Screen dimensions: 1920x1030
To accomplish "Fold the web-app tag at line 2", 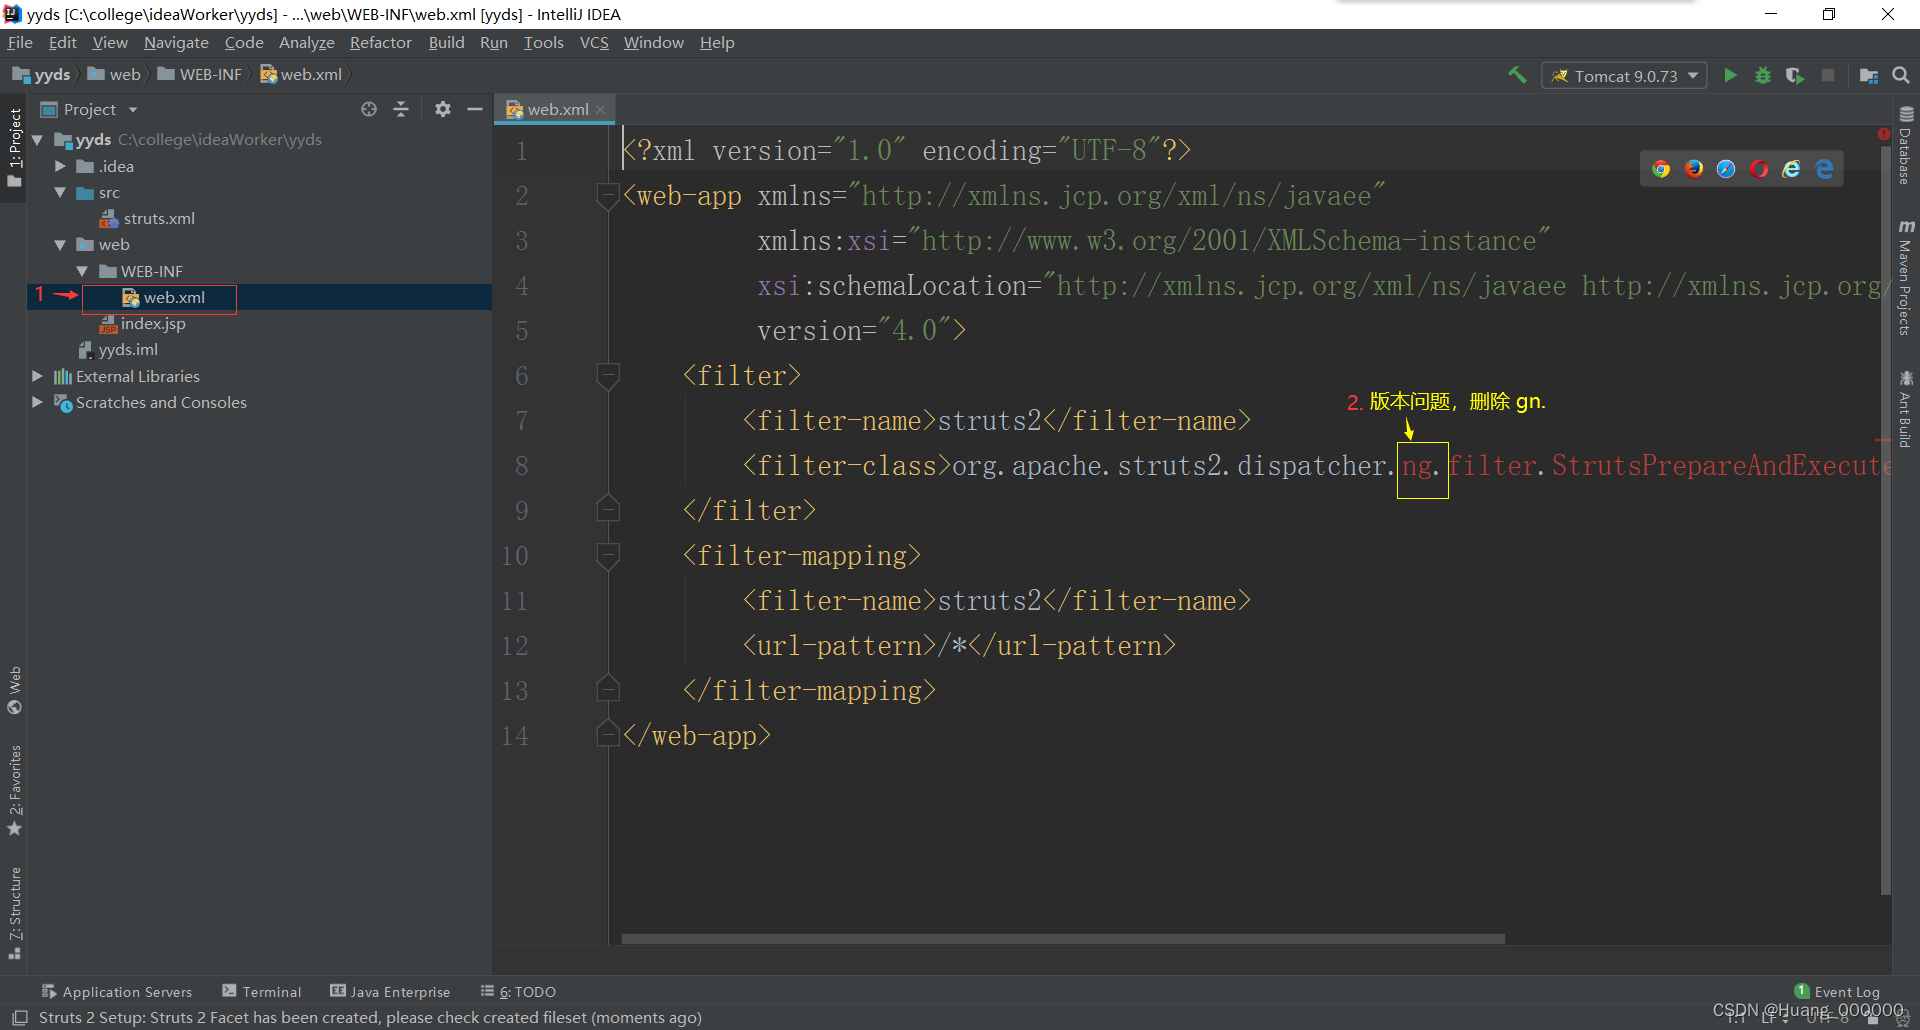I will coord(607,195).
